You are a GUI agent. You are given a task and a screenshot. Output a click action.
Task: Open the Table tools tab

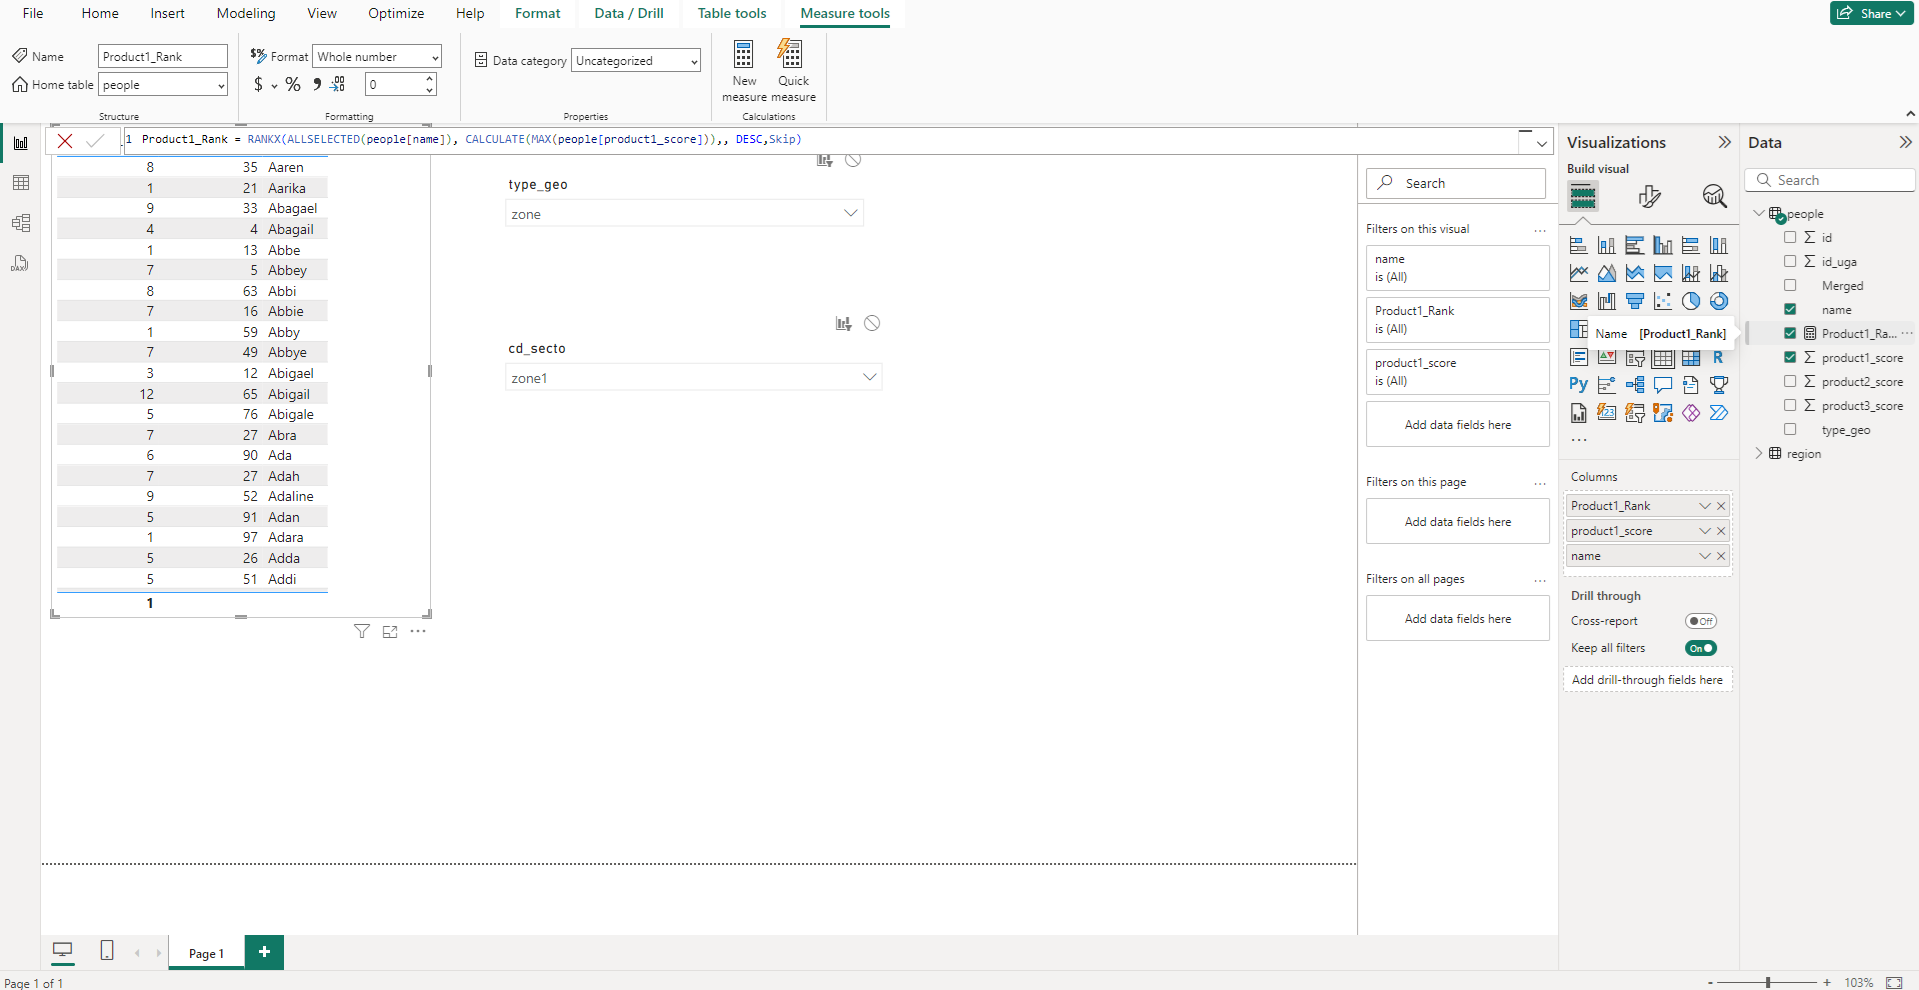(732, 13)
